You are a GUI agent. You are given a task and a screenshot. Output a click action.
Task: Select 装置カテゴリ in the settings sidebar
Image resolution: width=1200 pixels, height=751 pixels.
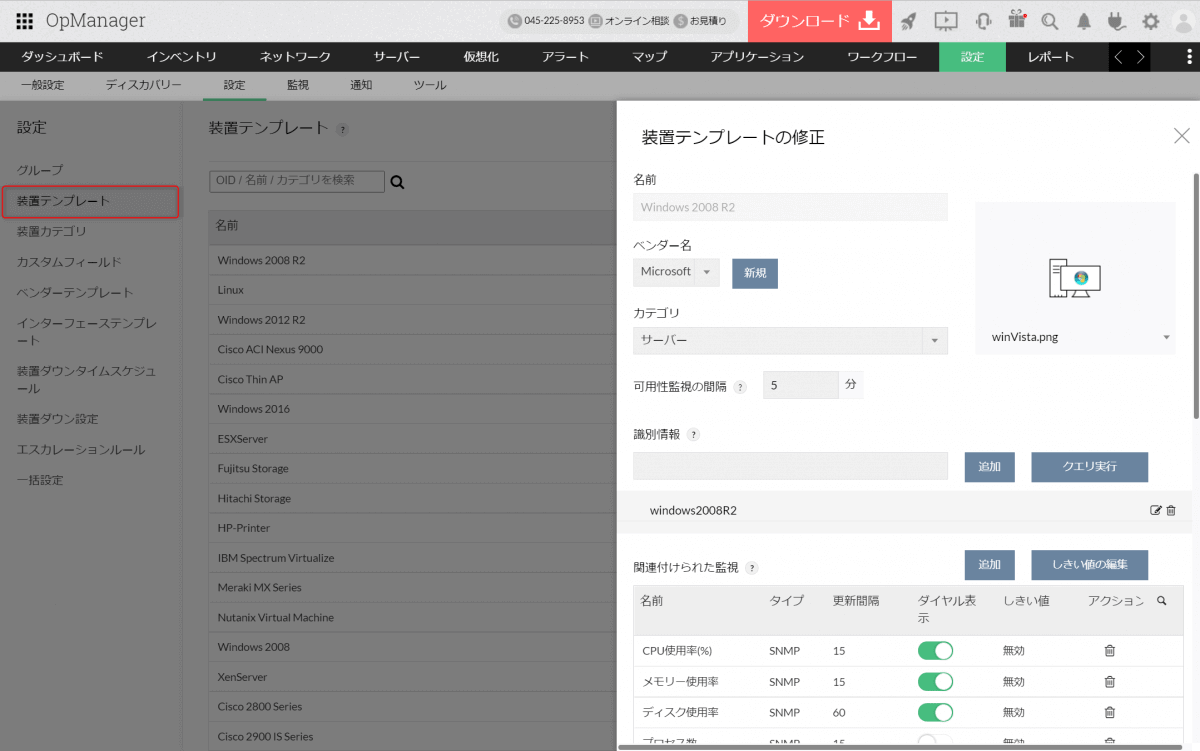pos(52,231)
